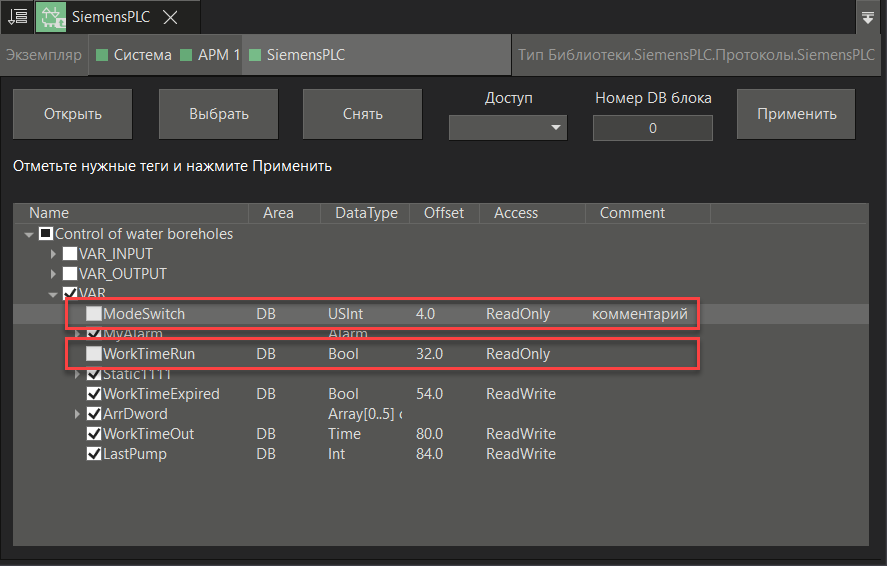Image resolution: width=887 pixels, height=566 pixels.
Task: Click the SiemensPLC tab's PLC icon
Action: tap(52, 17)
